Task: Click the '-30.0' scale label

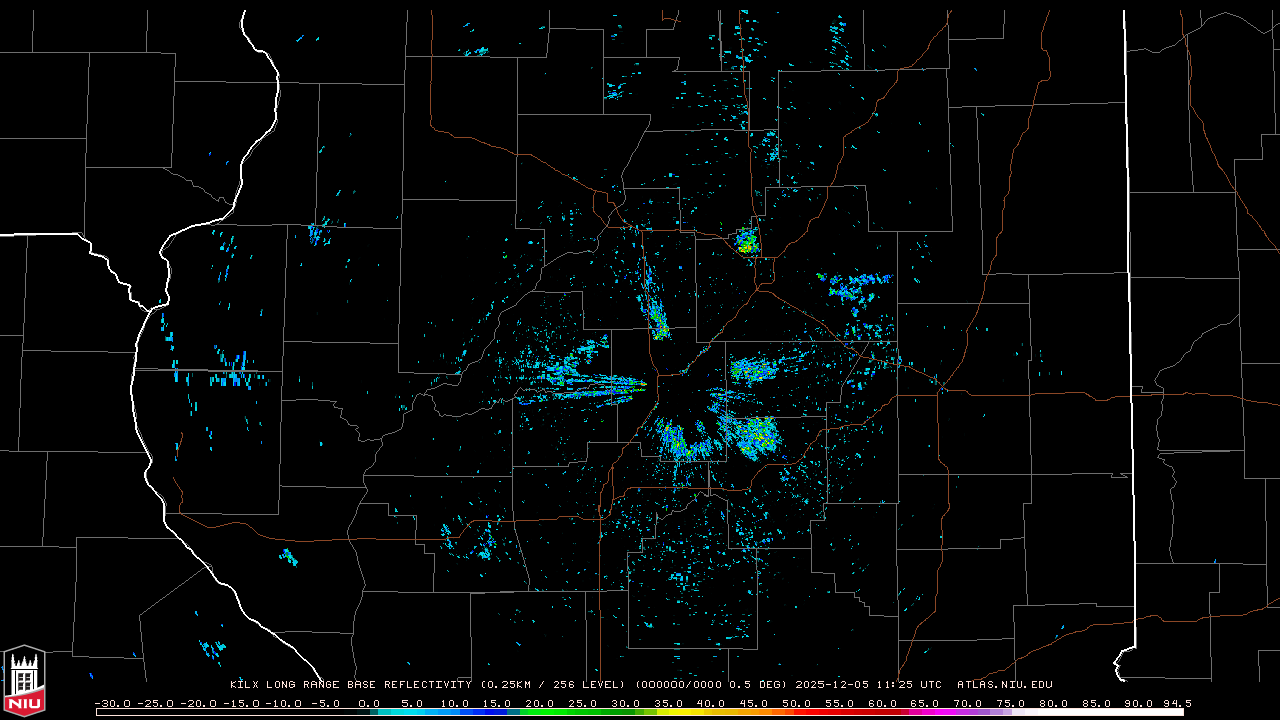Action: coord(113,703)
